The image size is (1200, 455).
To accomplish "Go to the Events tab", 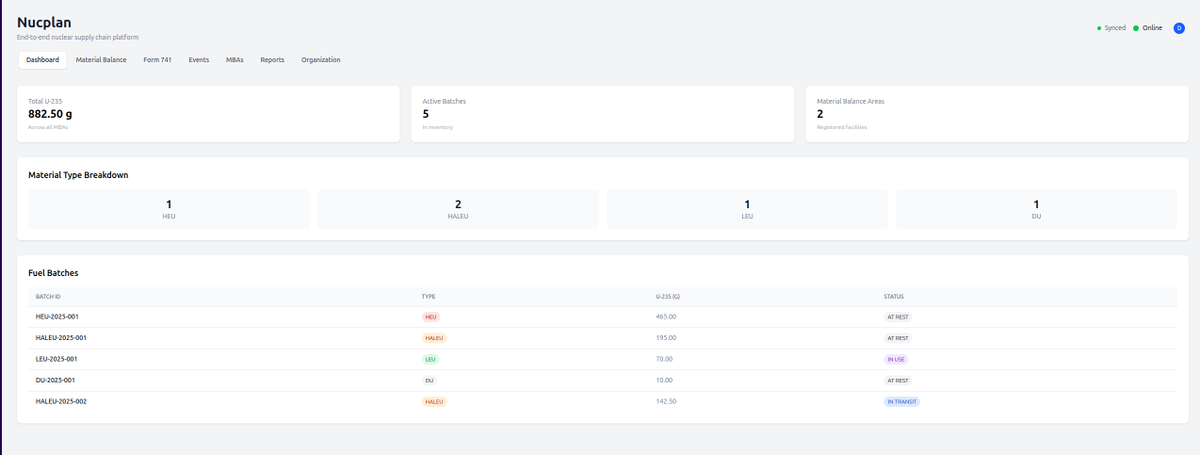I will (199, 60).
